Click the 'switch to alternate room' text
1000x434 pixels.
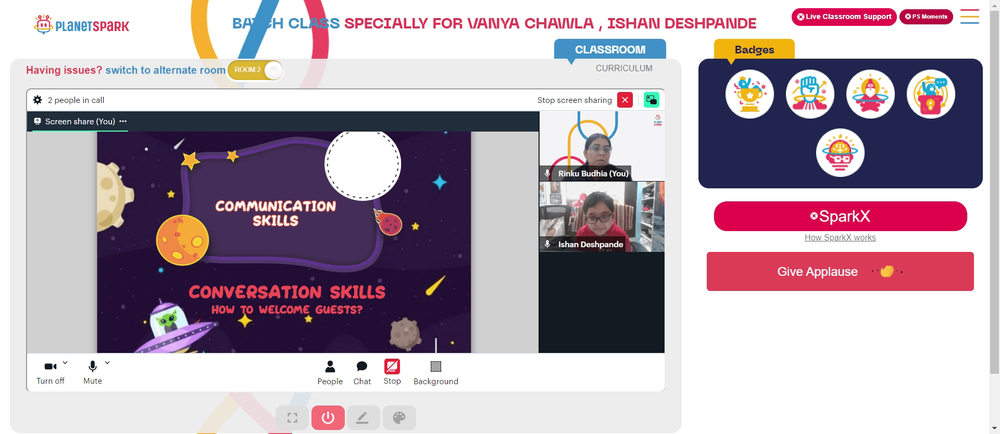tap(166, 70)
